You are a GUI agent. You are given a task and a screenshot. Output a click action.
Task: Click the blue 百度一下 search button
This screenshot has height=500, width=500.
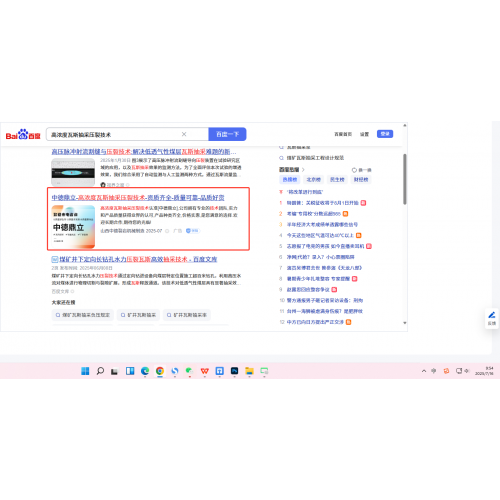point(227,134)
